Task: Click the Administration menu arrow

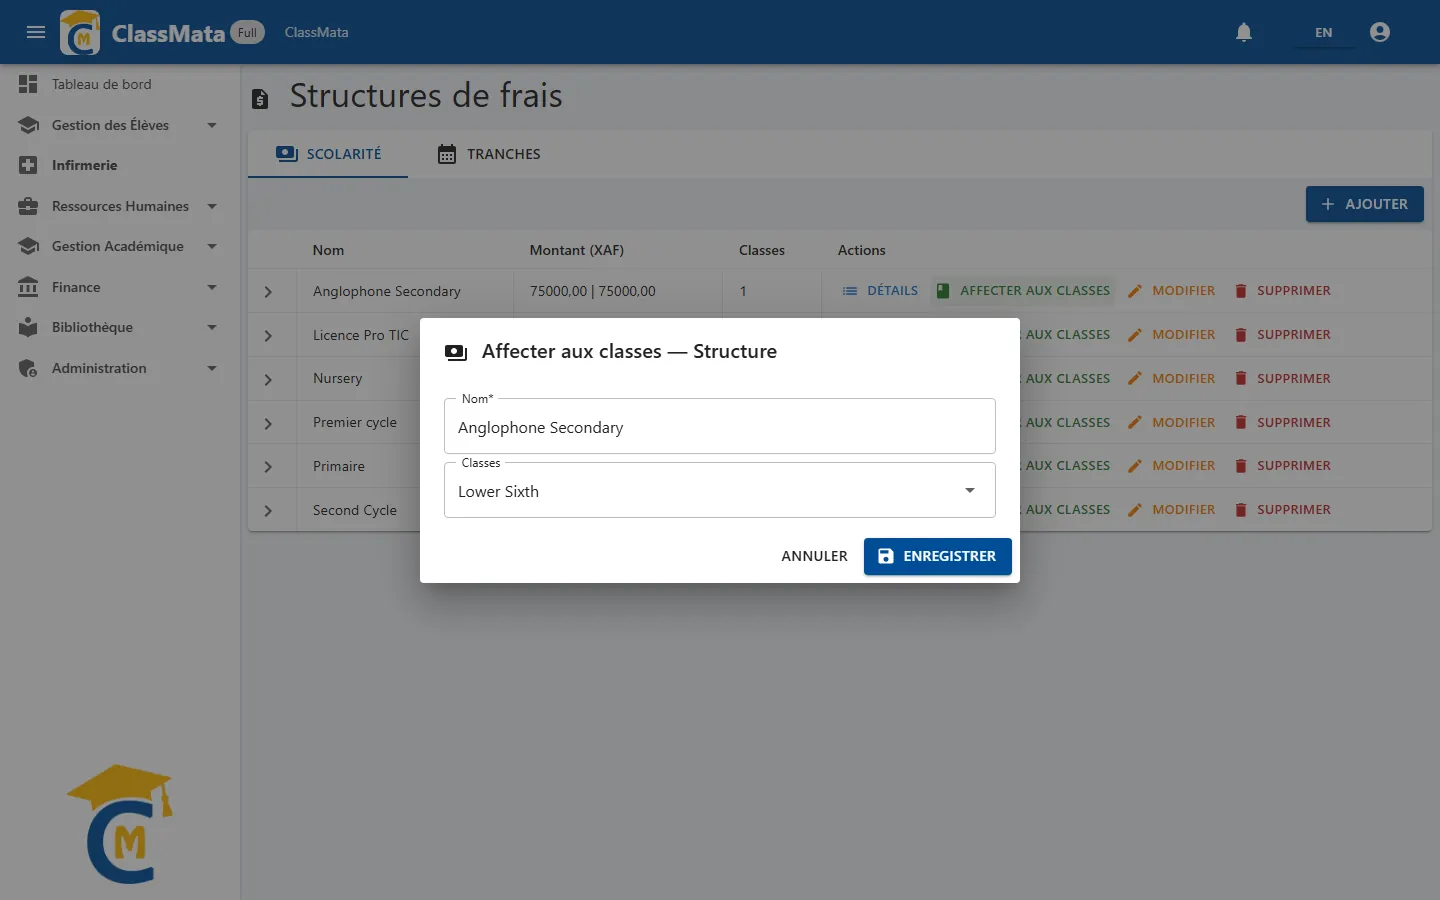Action: 212,368
